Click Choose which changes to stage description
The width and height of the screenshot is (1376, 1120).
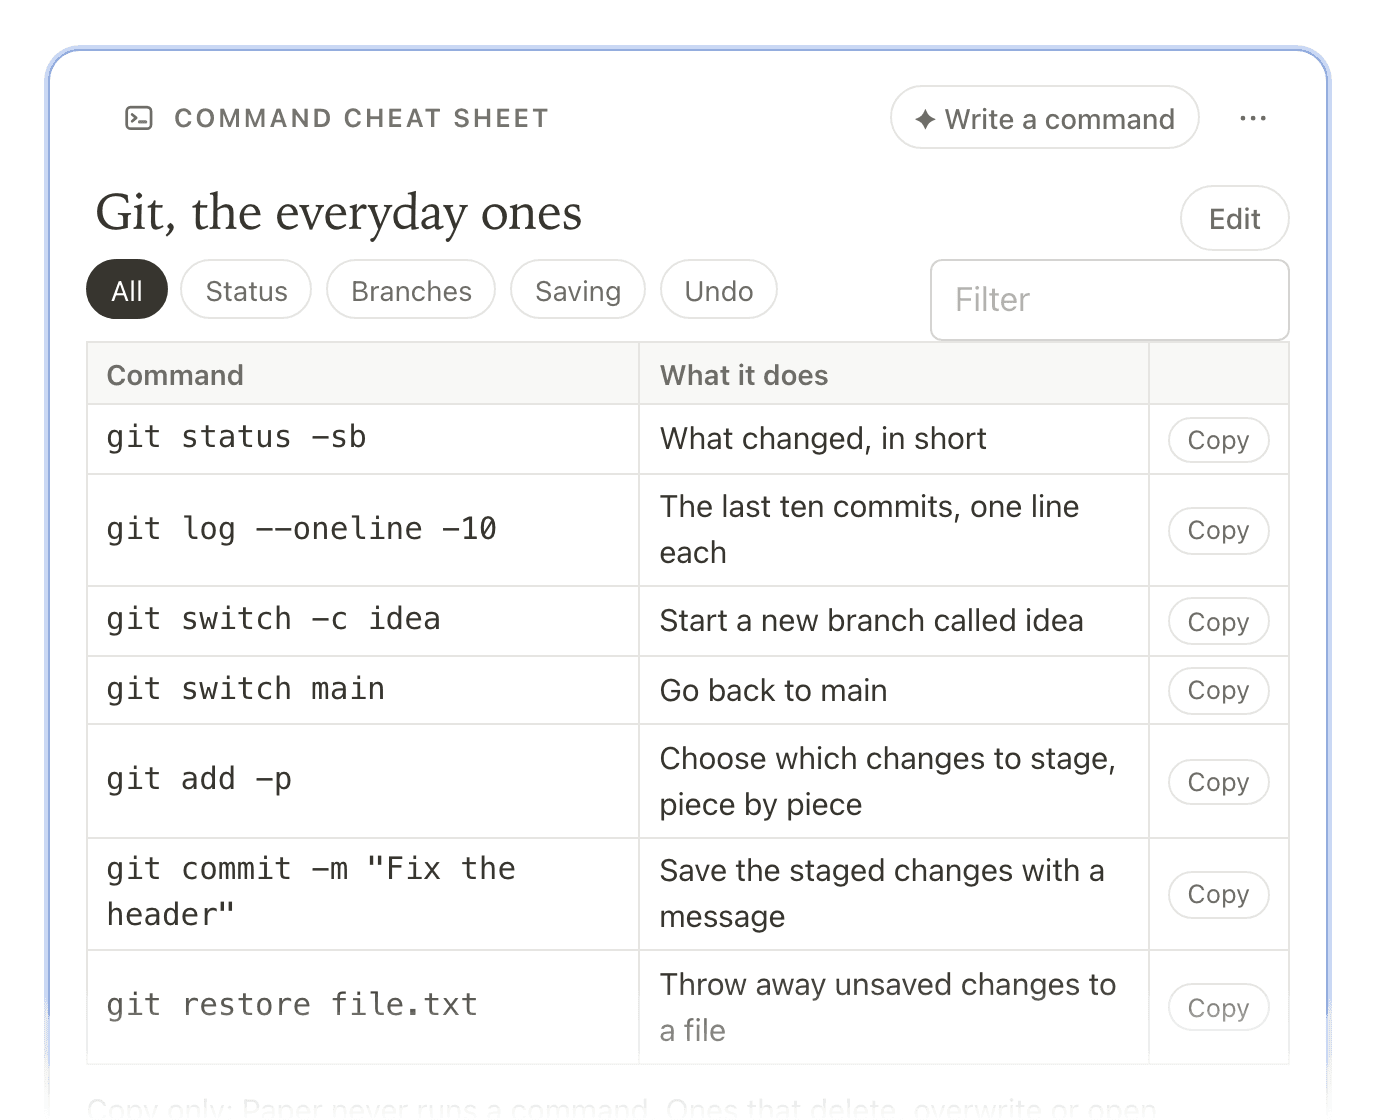[887, 781]
